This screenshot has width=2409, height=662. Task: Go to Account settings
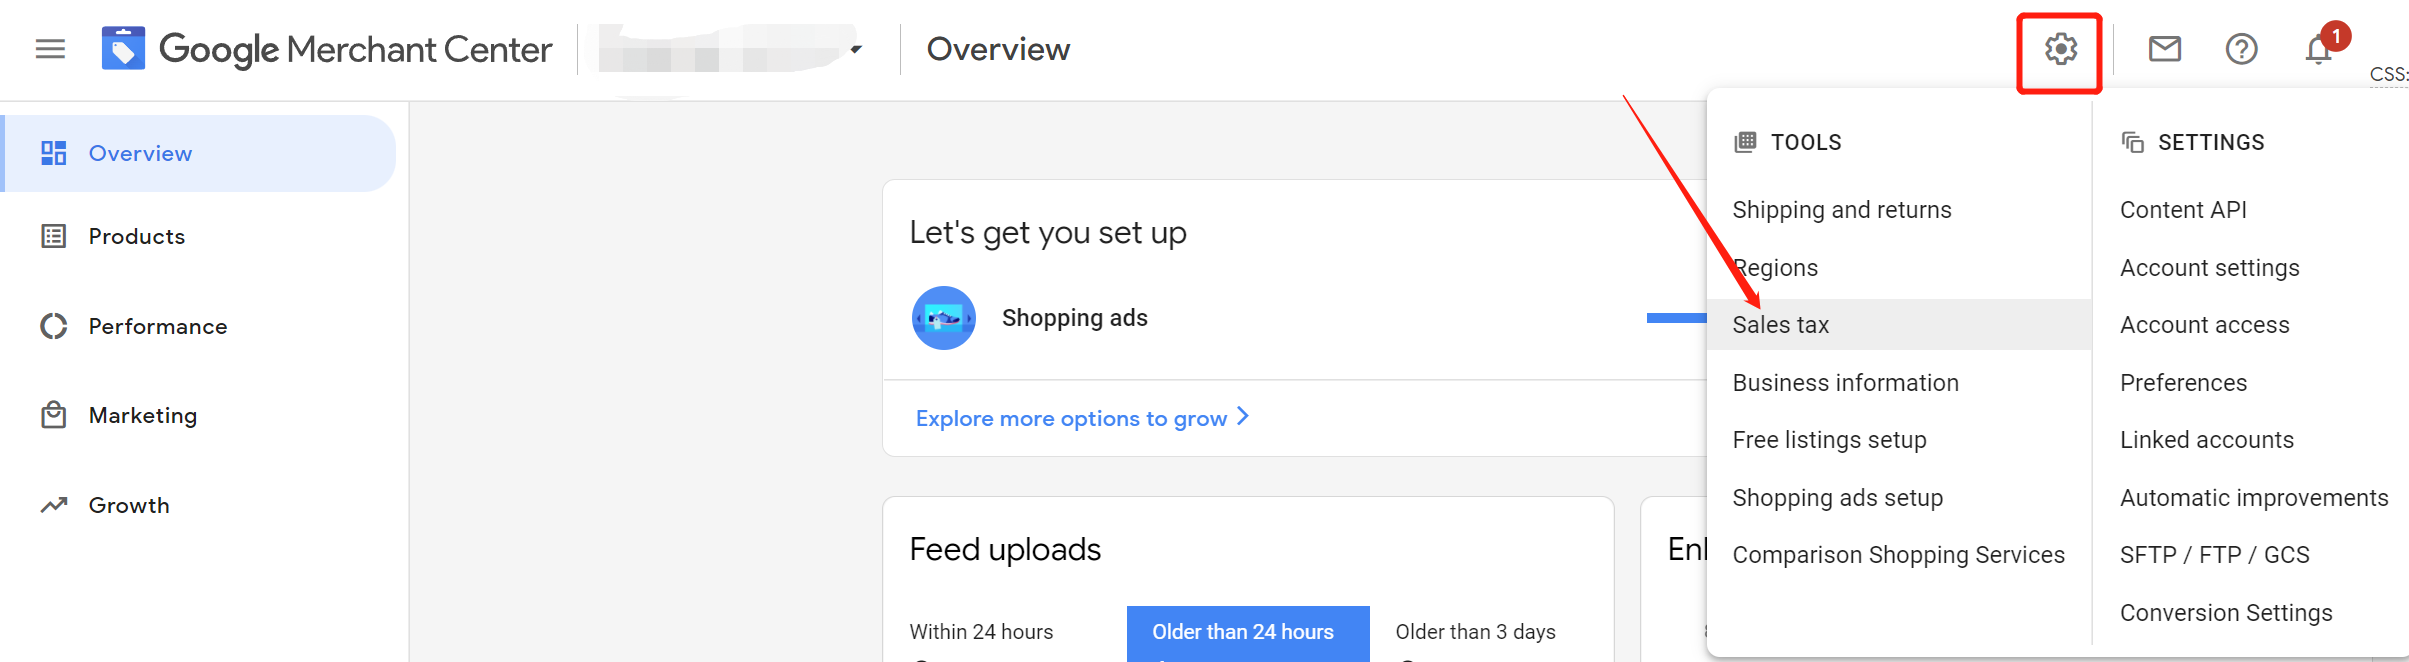tap(2209, 268)
